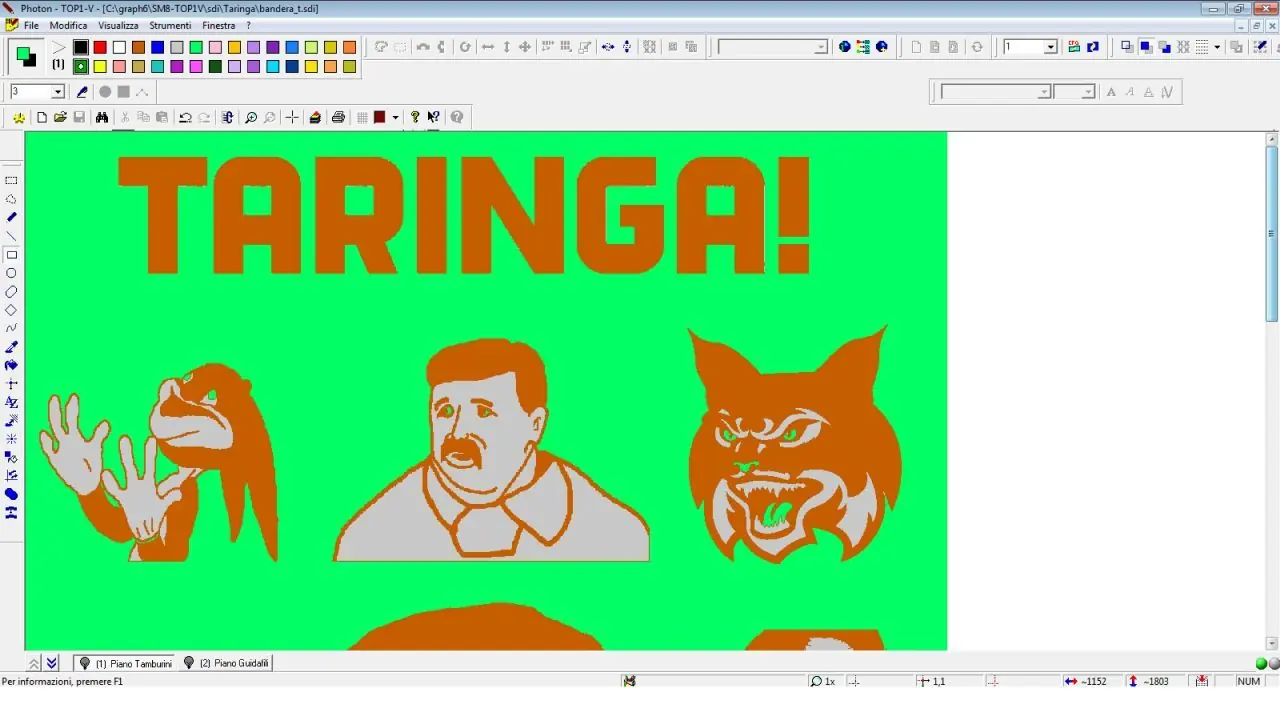The height and width of the screenshot is (720, 1280).
Task: Toggle the third overlapping squares mode
Action: 1165,47
